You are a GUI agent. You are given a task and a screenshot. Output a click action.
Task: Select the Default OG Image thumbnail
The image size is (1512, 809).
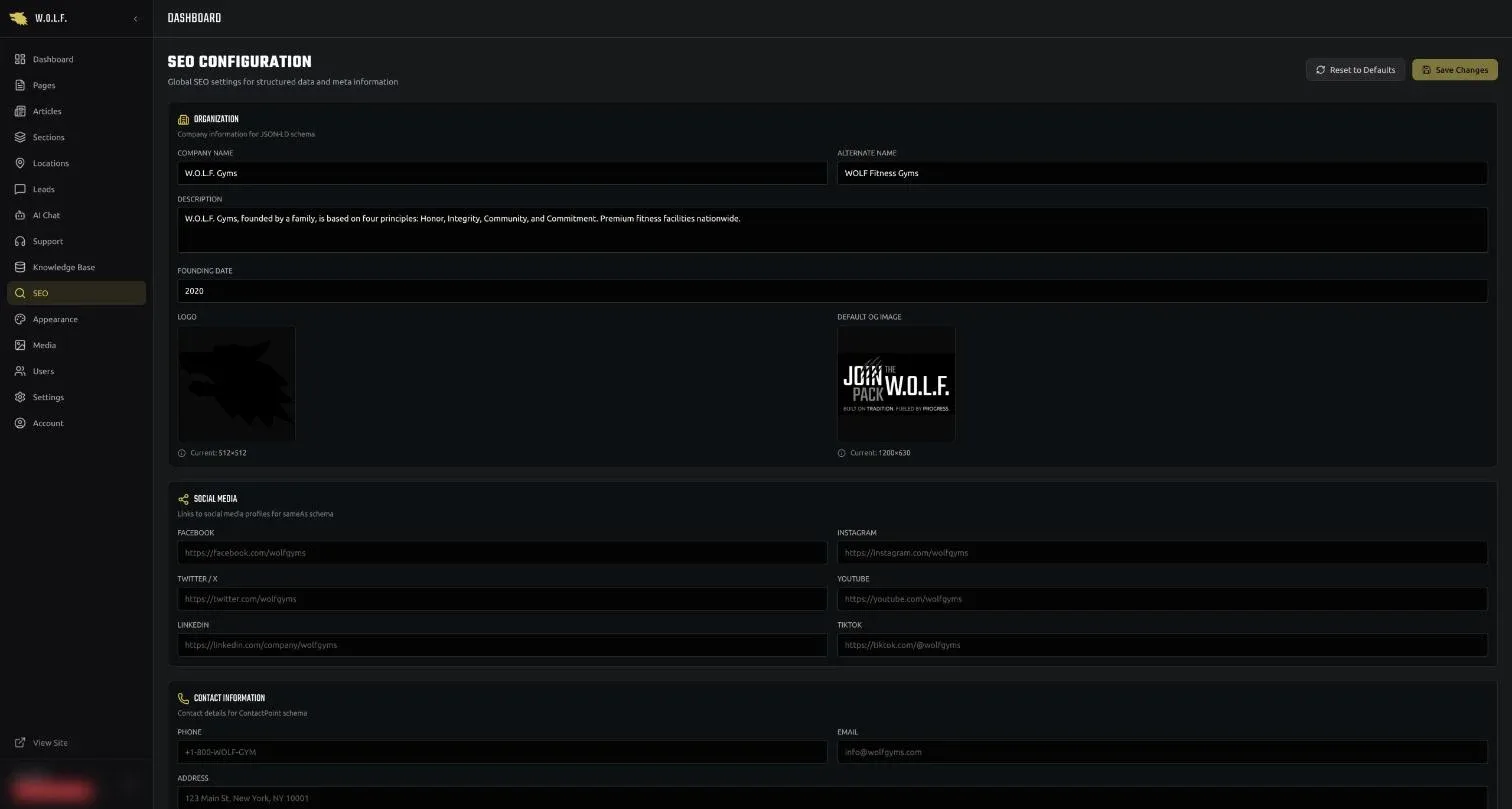pos(896,383)
